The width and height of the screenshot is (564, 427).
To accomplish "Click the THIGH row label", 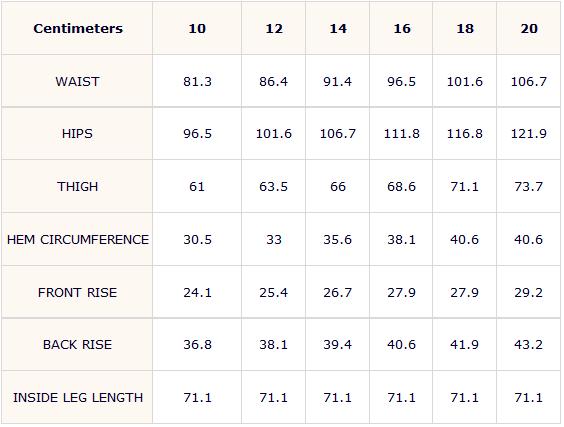I will pos(77,187).
